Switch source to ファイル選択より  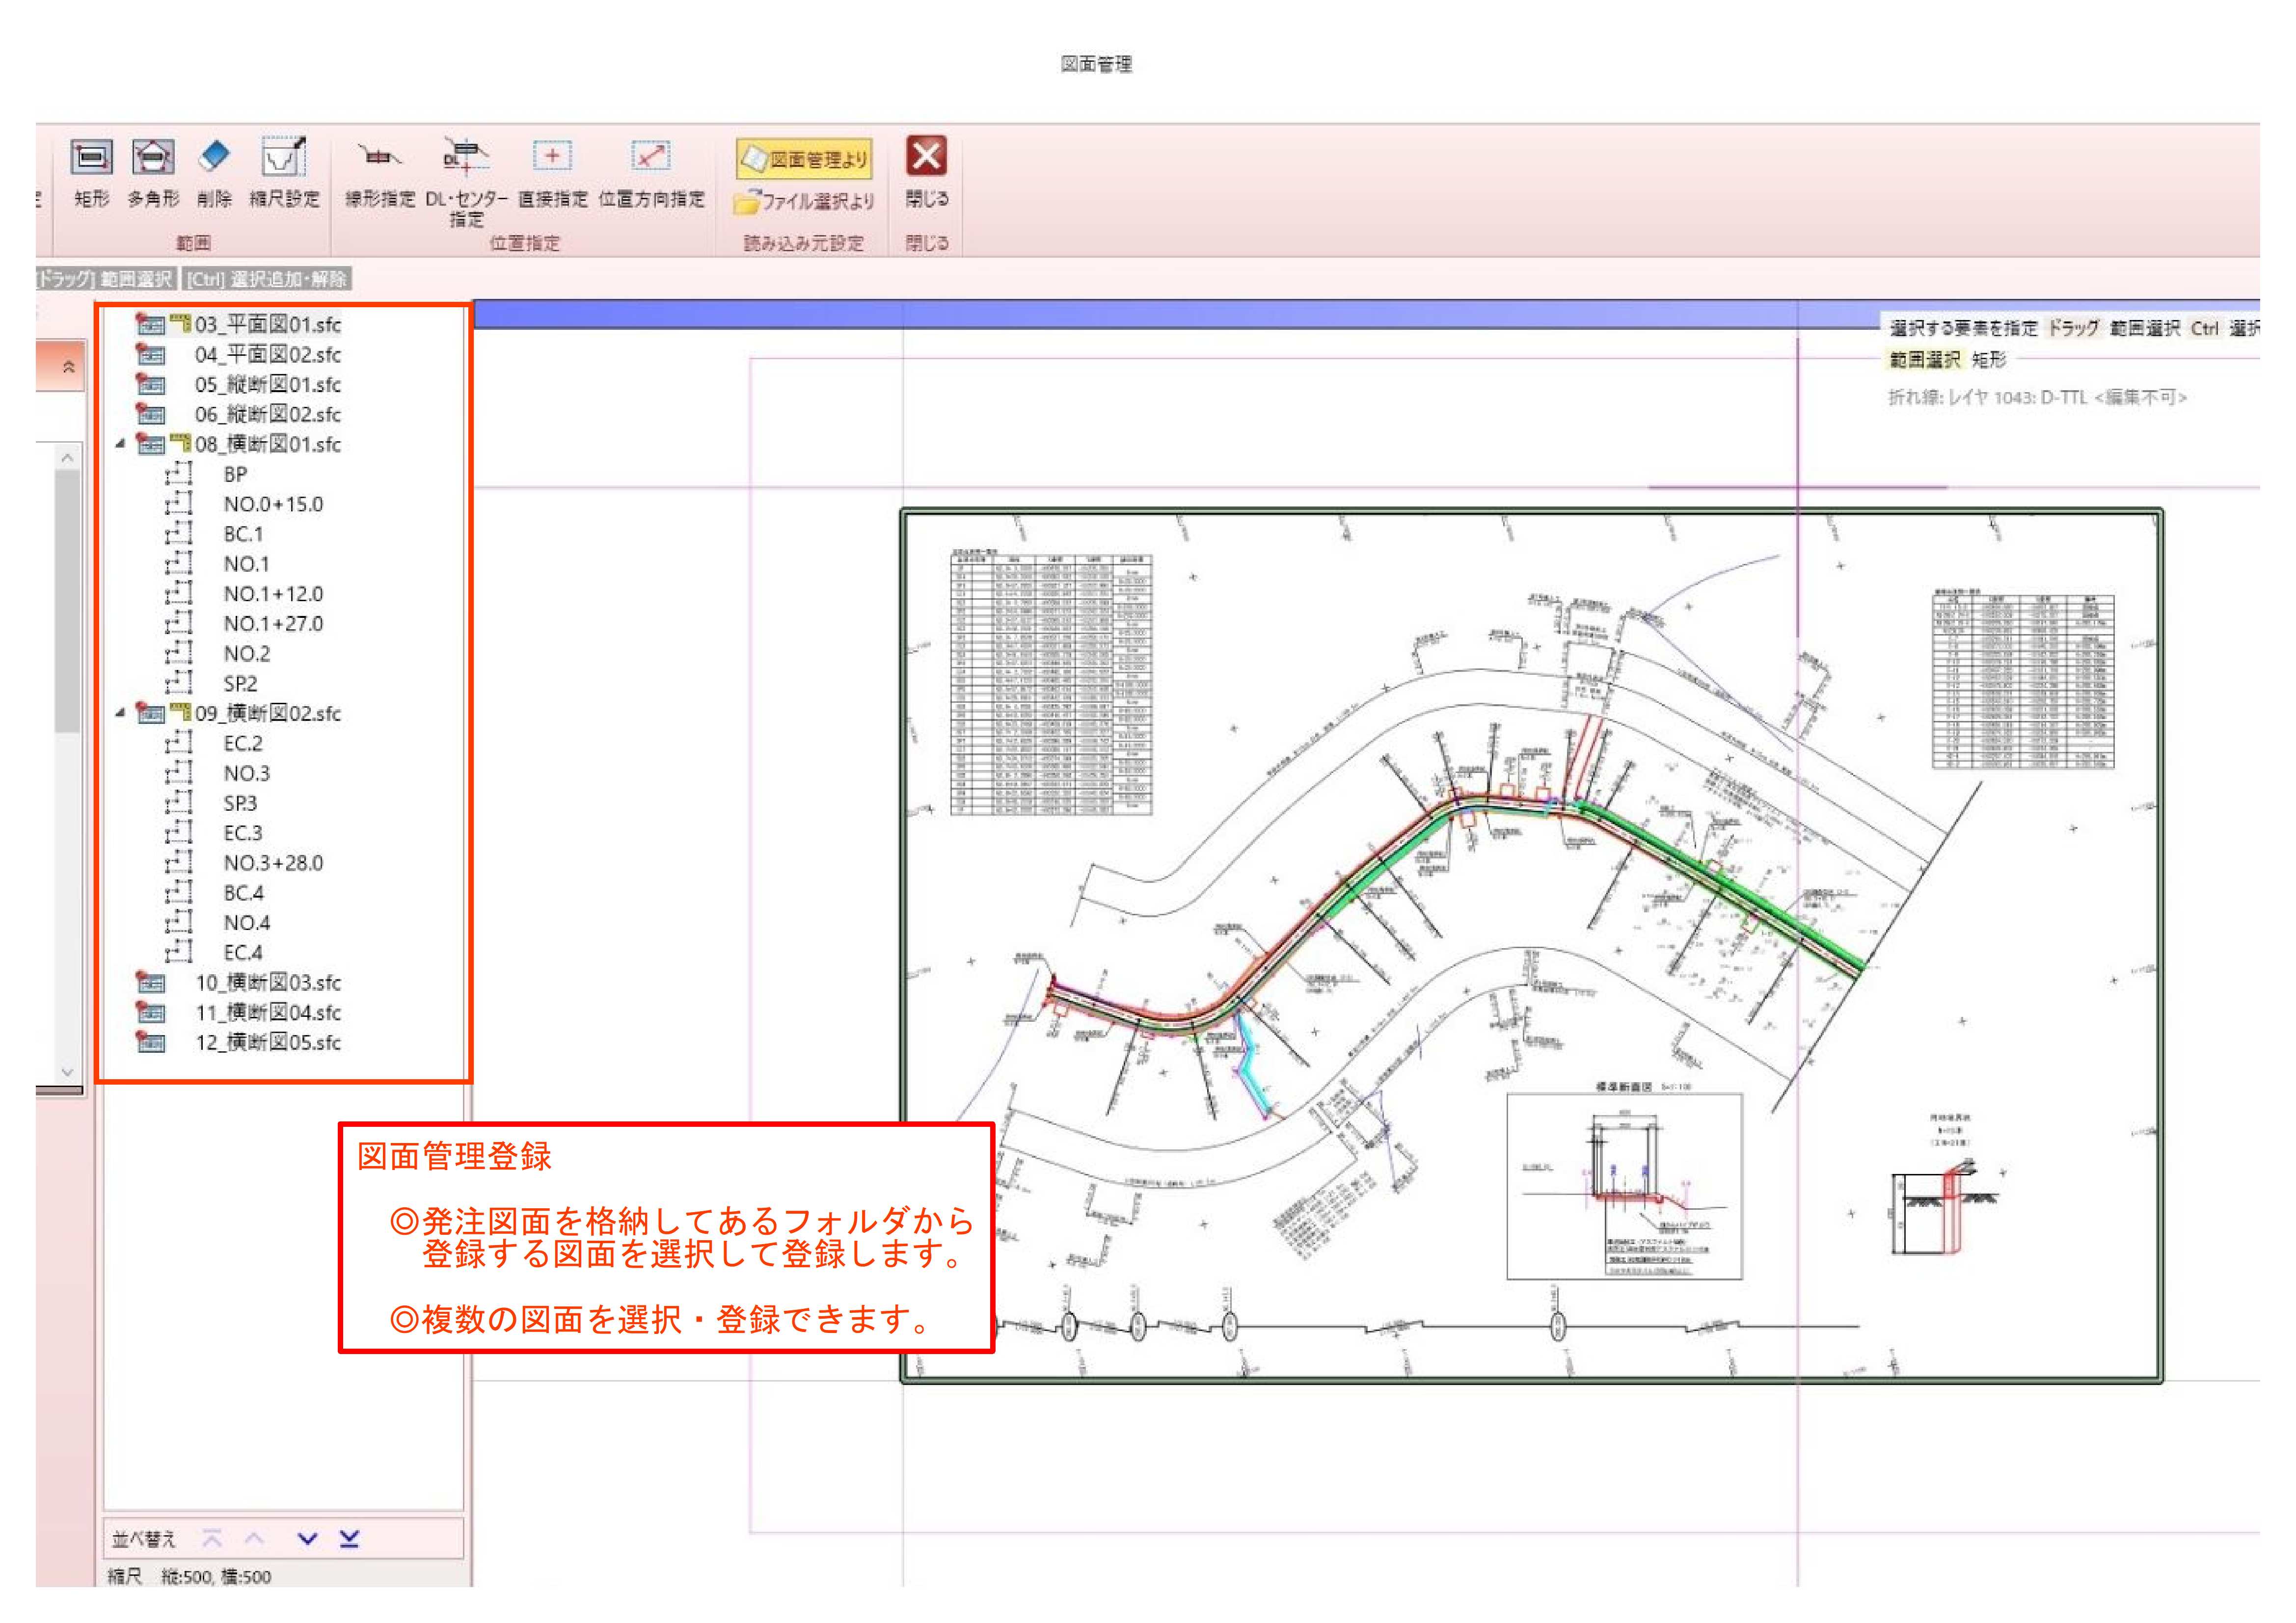point(805,201)
